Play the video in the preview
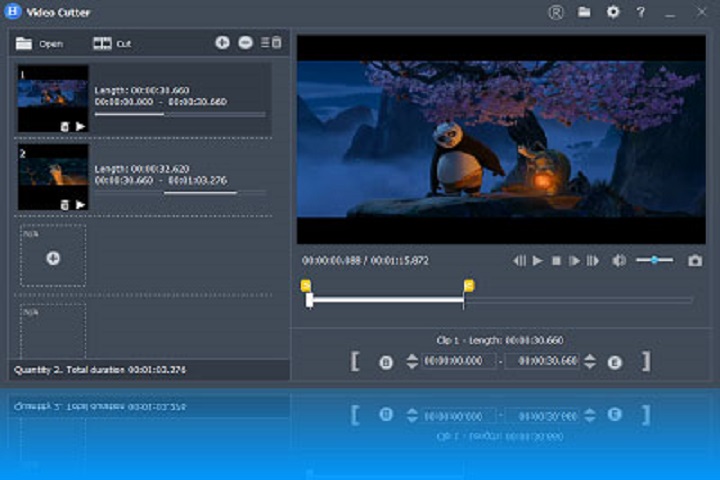Image resolution: width=720 pixels, height=480 pixels. tap(537, 260)
